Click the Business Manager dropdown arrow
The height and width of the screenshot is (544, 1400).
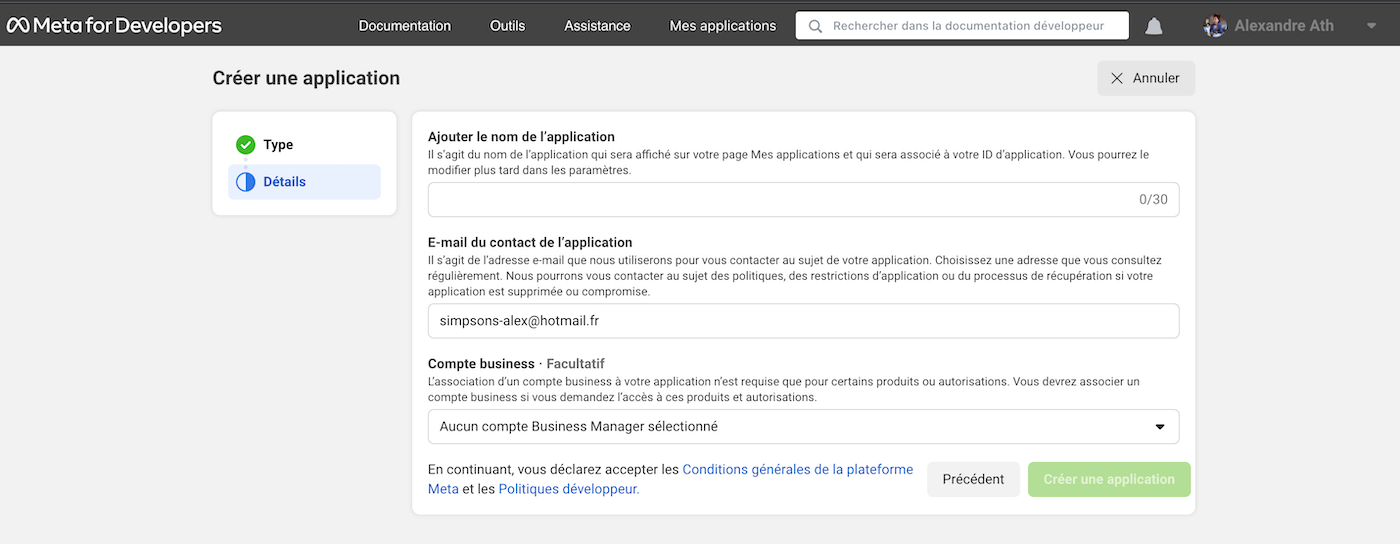point(1160,427)
